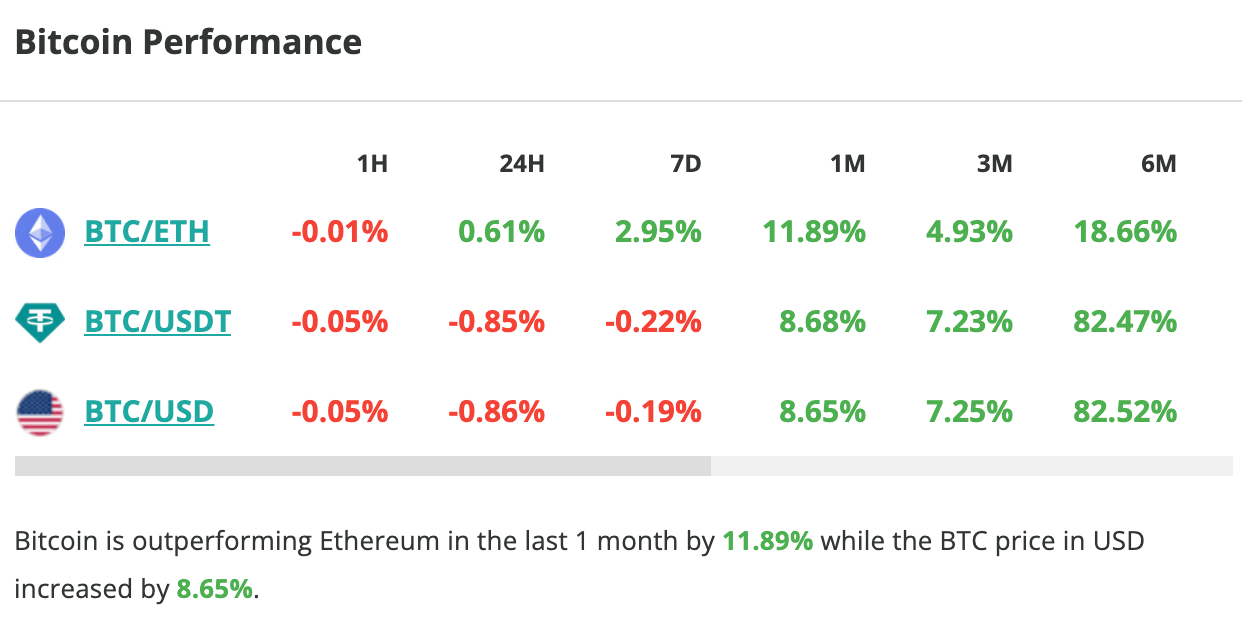Viewport: 1242px width, 642px height.
Task: Click the Bitcoin Performance heading
Action: coord(188,41)
